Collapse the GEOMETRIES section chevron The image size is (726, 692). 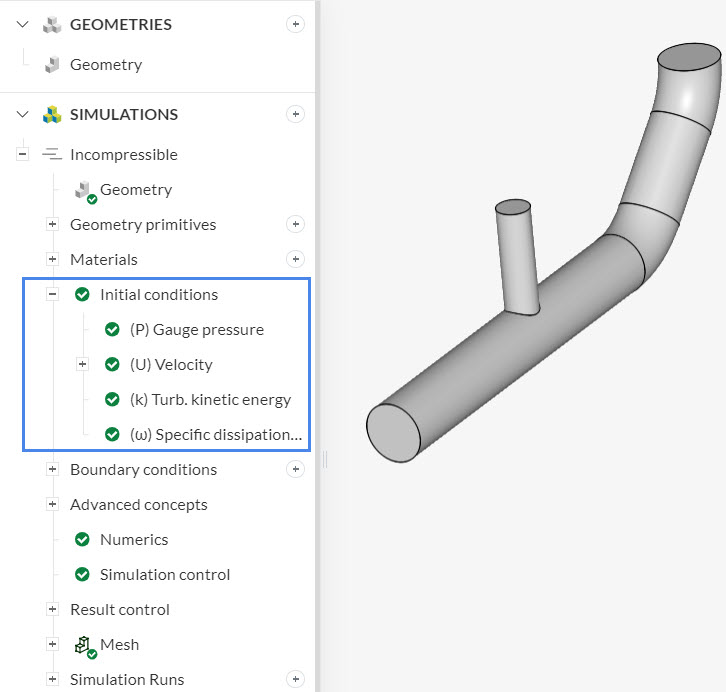tap(23, 24)
